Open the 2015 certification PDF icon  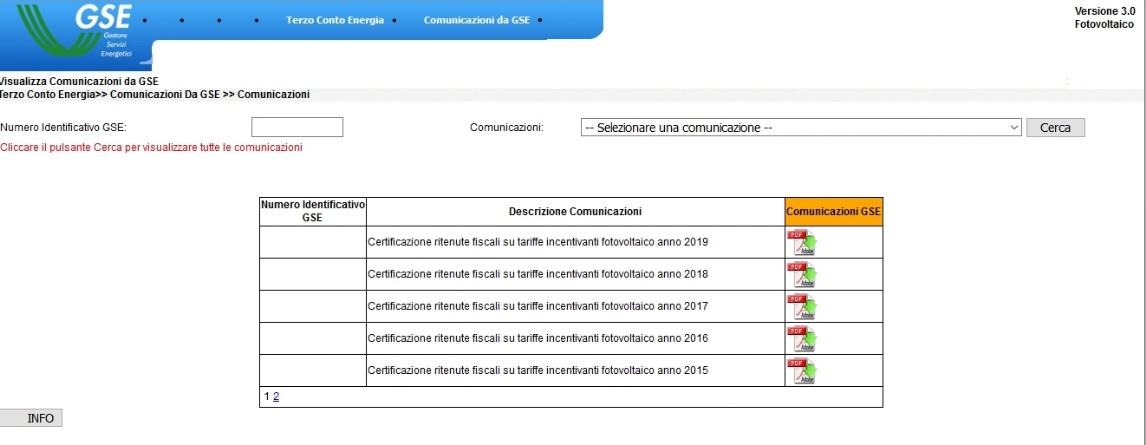[x=802, y=371]
